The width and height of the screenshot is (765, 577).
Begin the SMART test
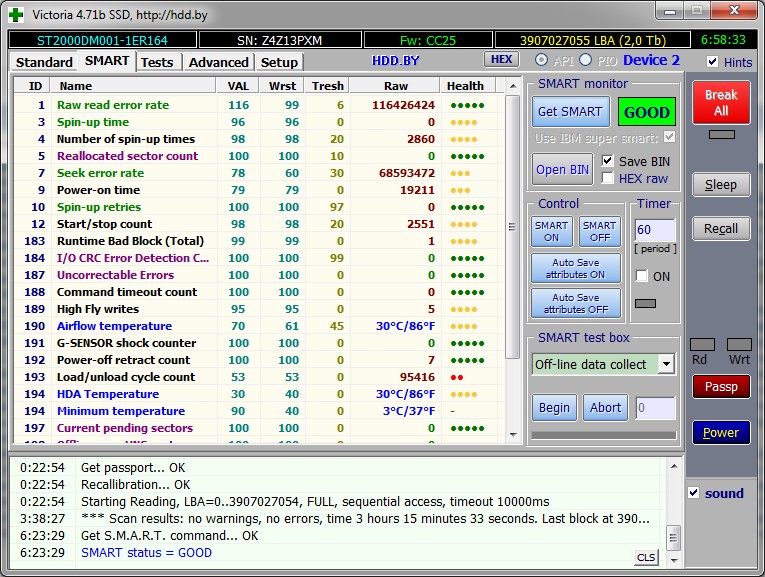(x=554, y=407)
